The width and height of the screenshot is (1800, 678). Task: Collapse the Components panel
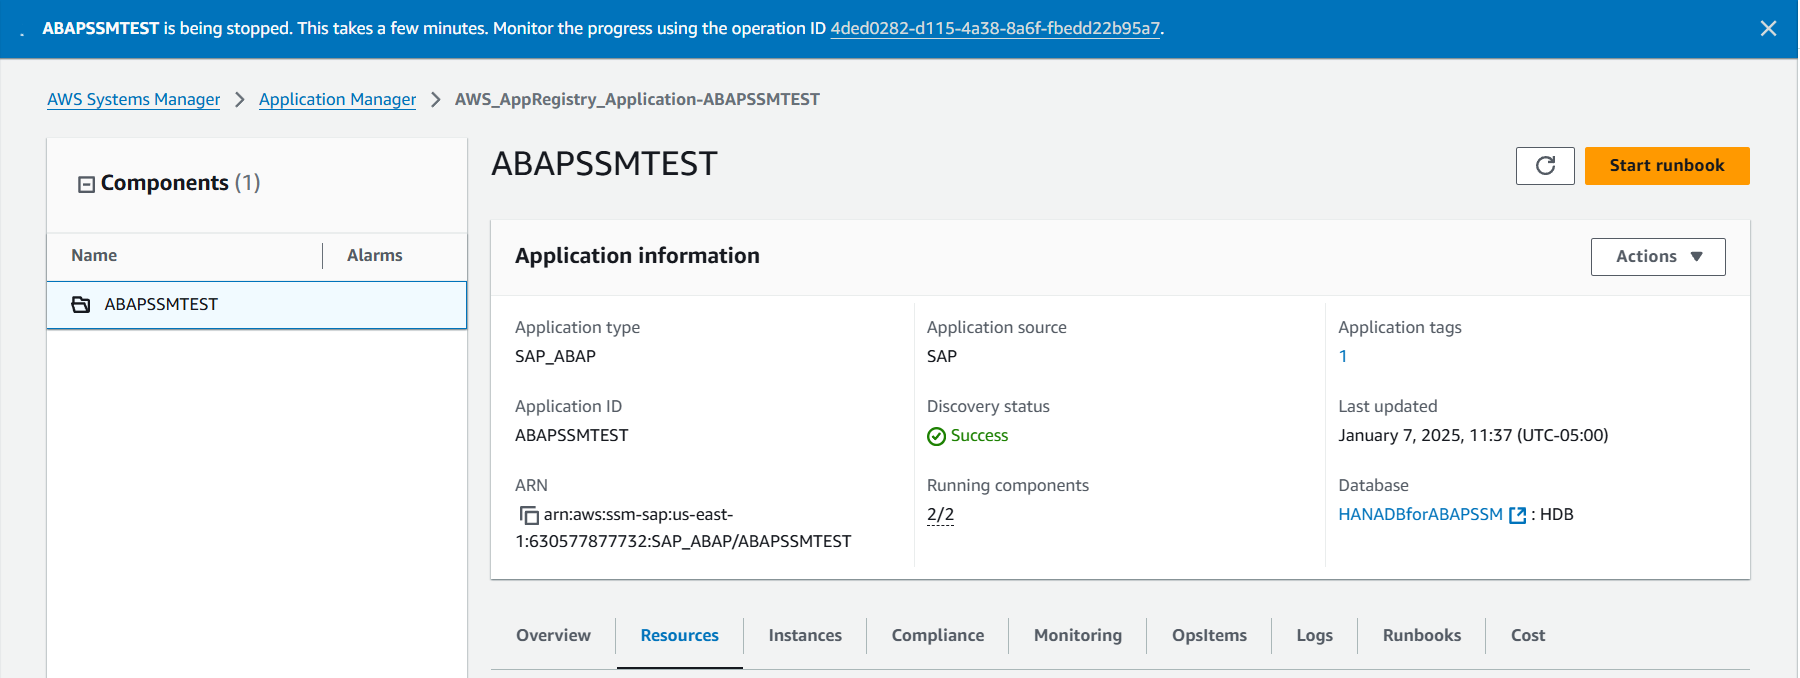pos(87,184)
